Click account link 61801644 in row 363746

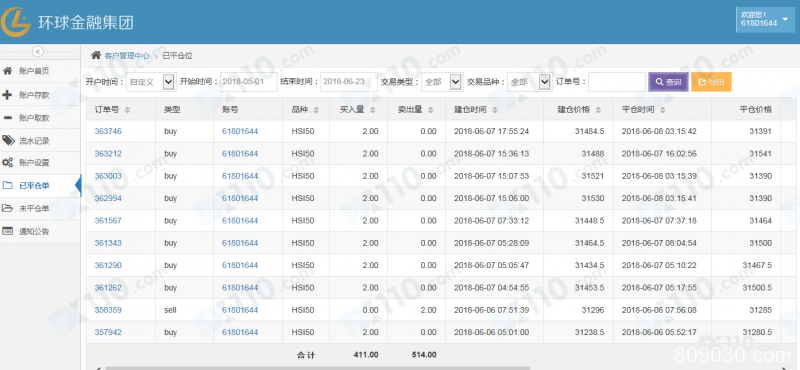pyautogui.click(x=240, y=131)
